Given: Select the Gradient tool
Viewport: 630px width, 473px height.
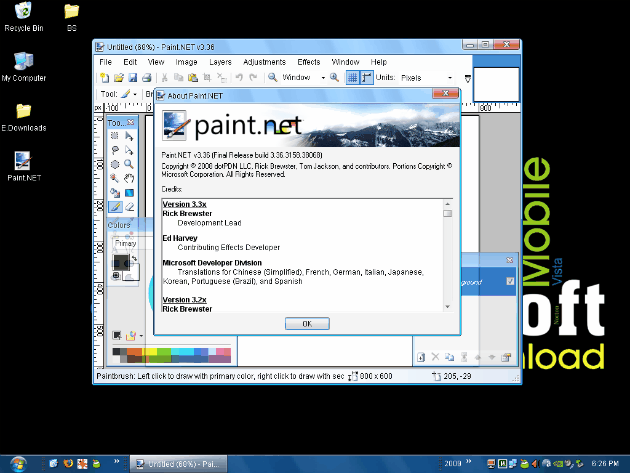Looking at the screenshot, I should 129,193.
